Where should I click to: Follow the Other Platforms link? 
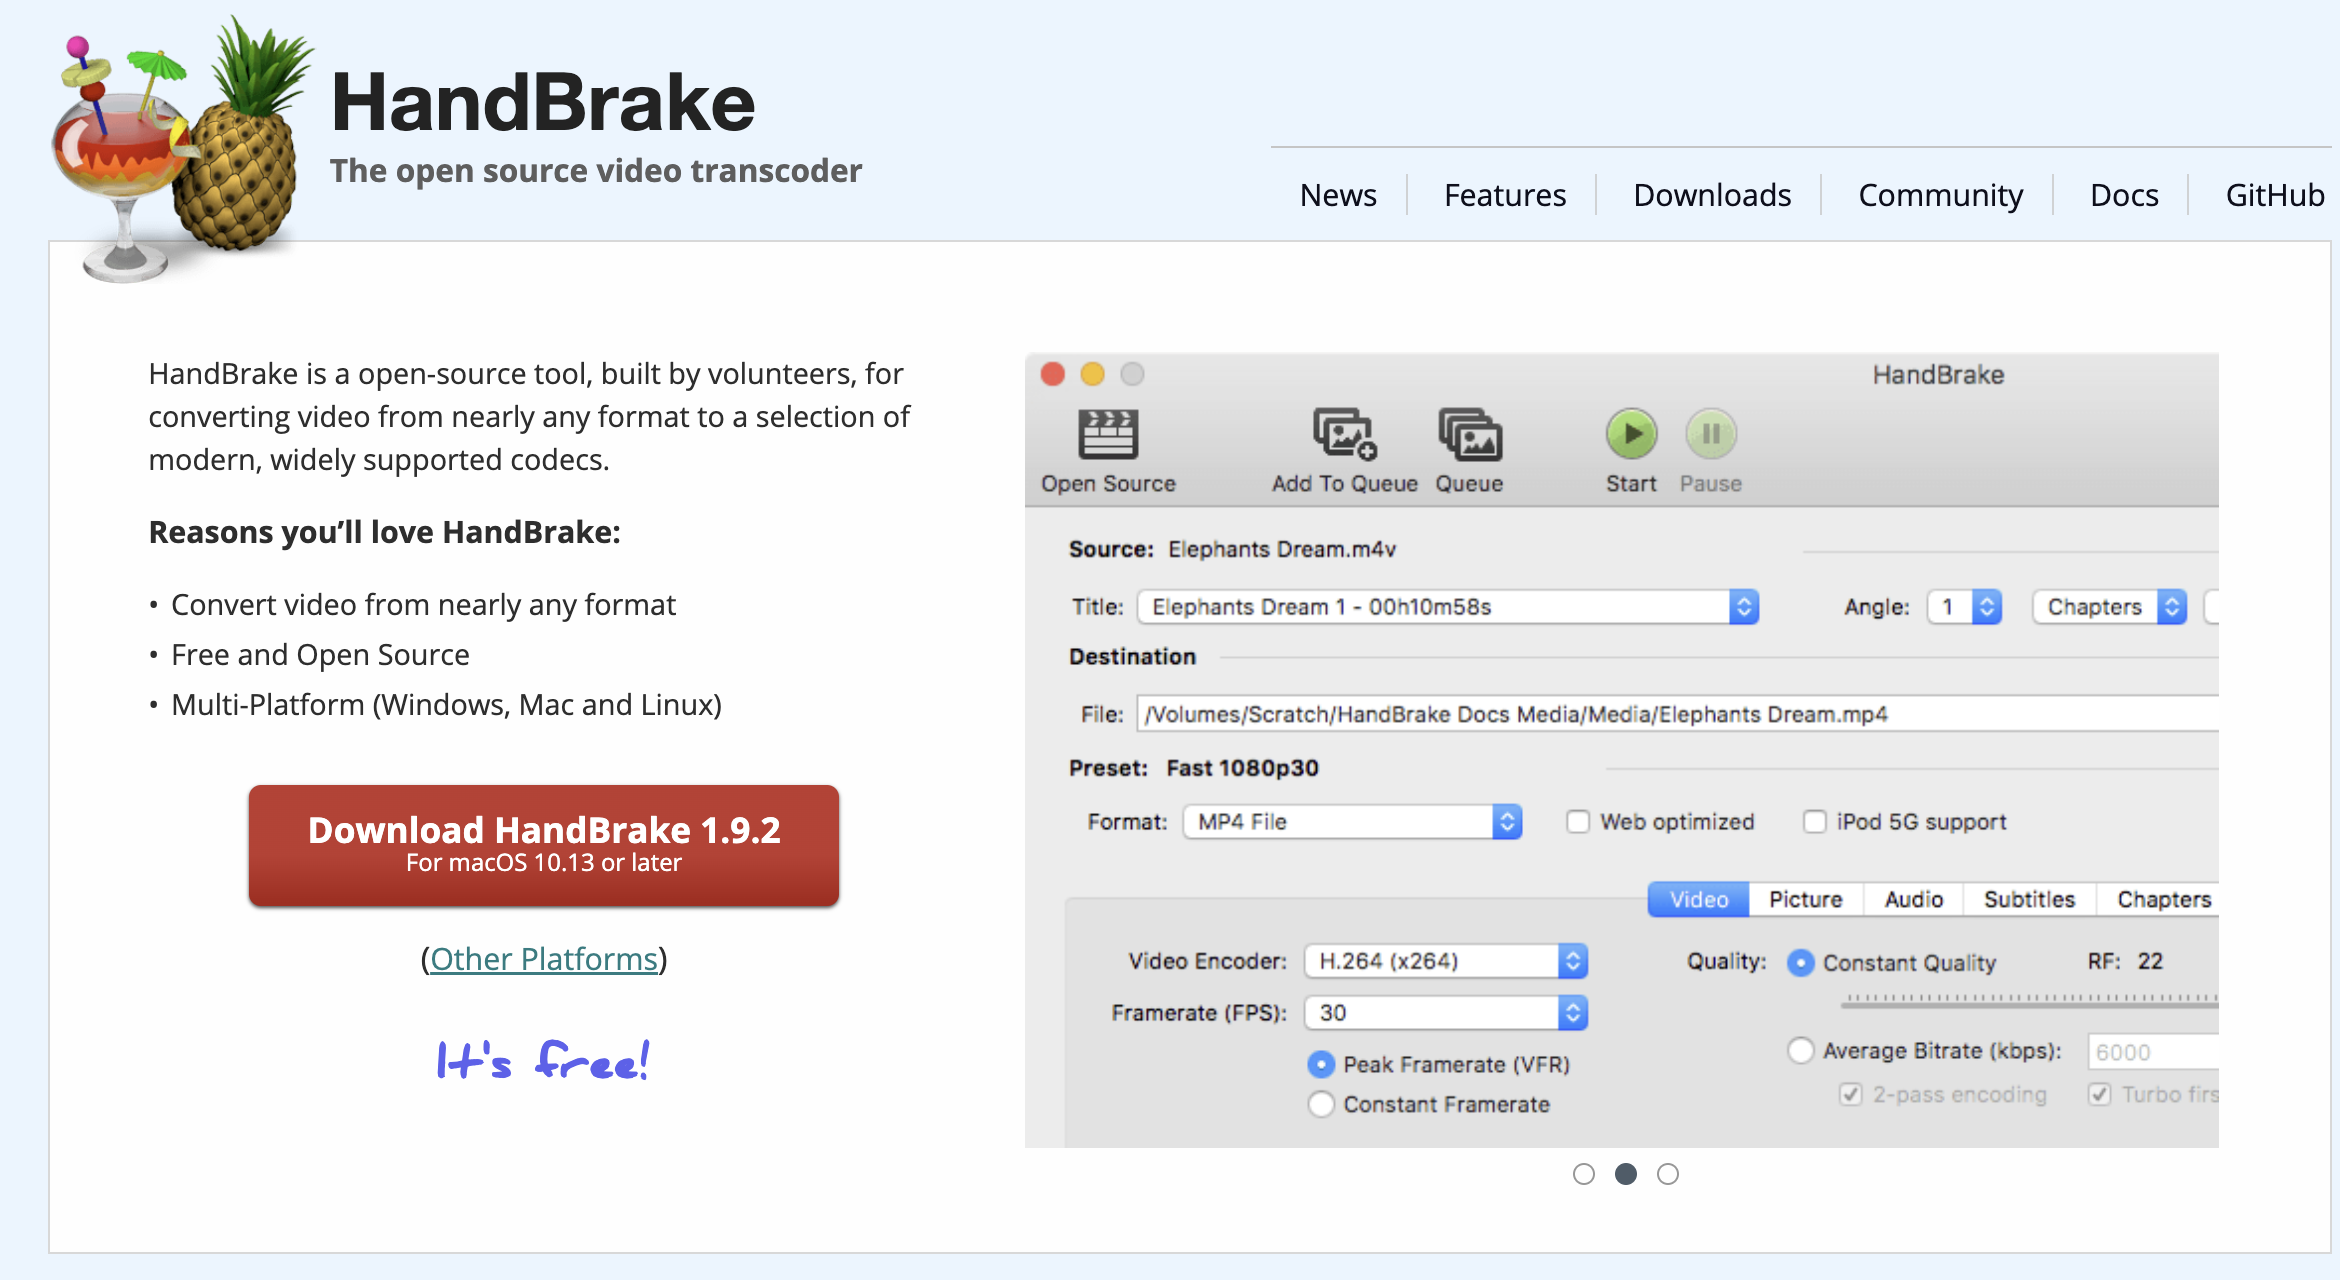tap(543, 959)
